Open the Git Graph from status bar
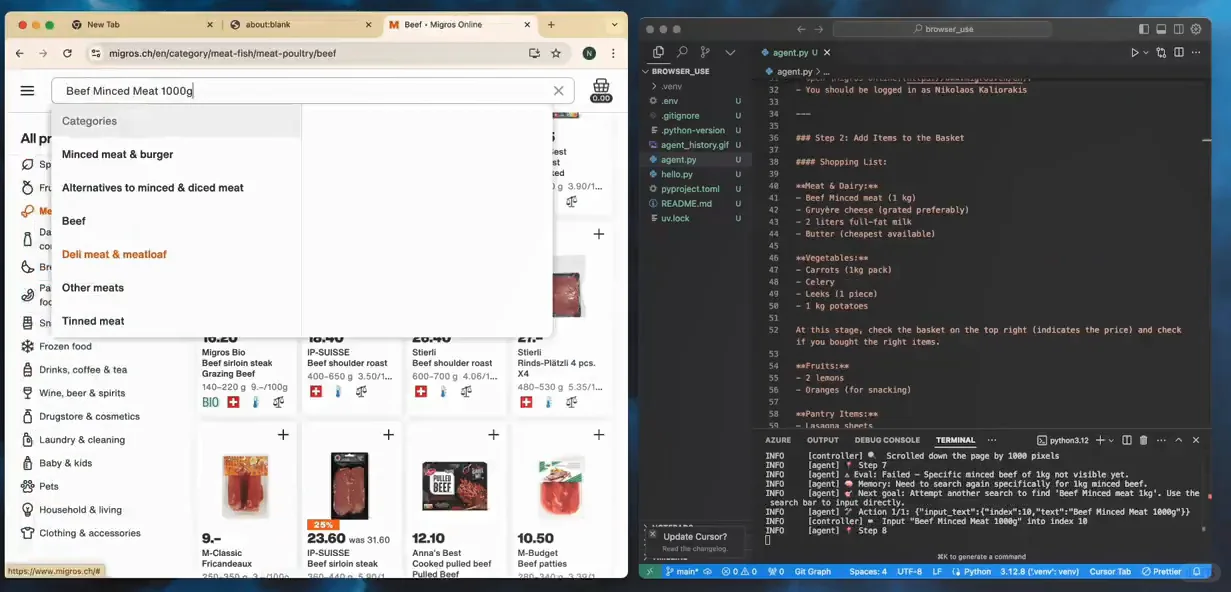 (x=812, y=571)
